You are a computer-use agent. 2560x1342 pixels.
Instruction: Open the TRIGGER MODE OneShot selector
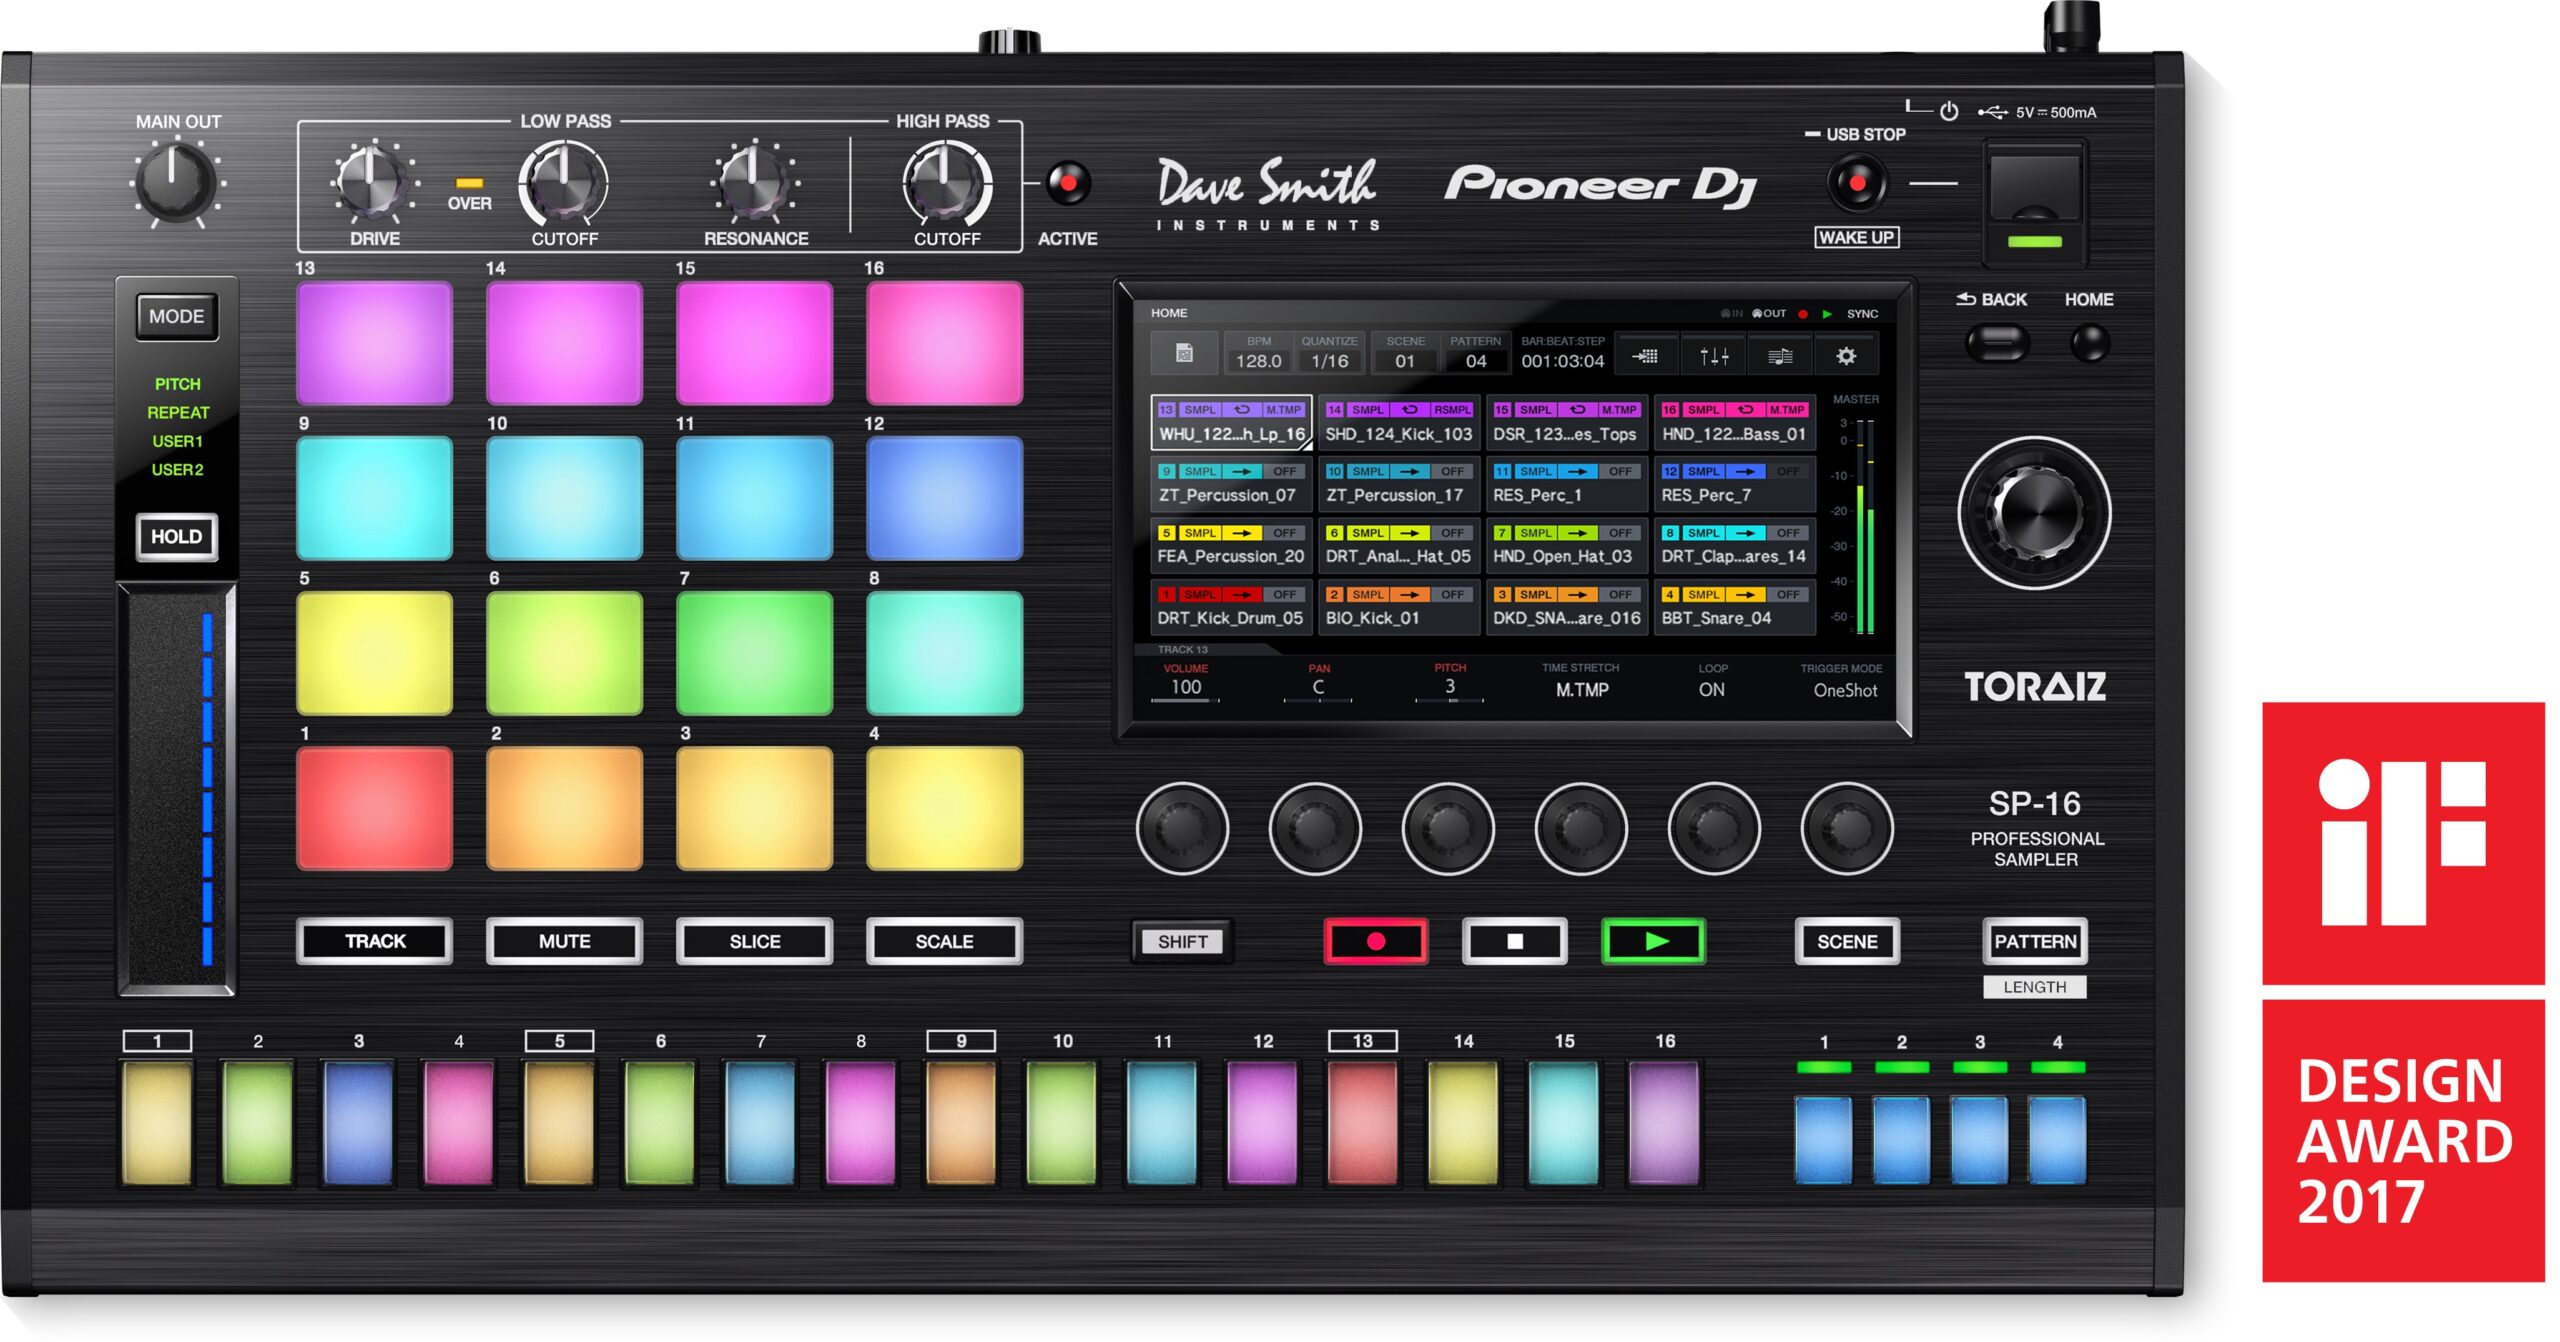click(1844, 689)
